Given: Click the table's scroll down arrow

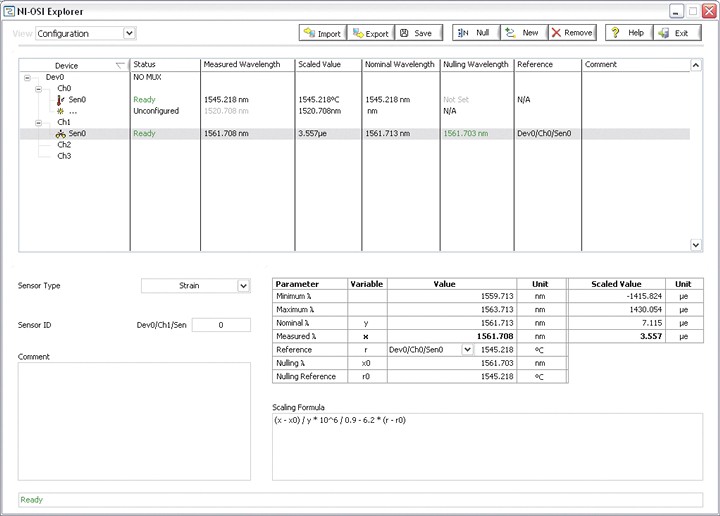Looking at the screenshot, I should (x=696, y=244).
